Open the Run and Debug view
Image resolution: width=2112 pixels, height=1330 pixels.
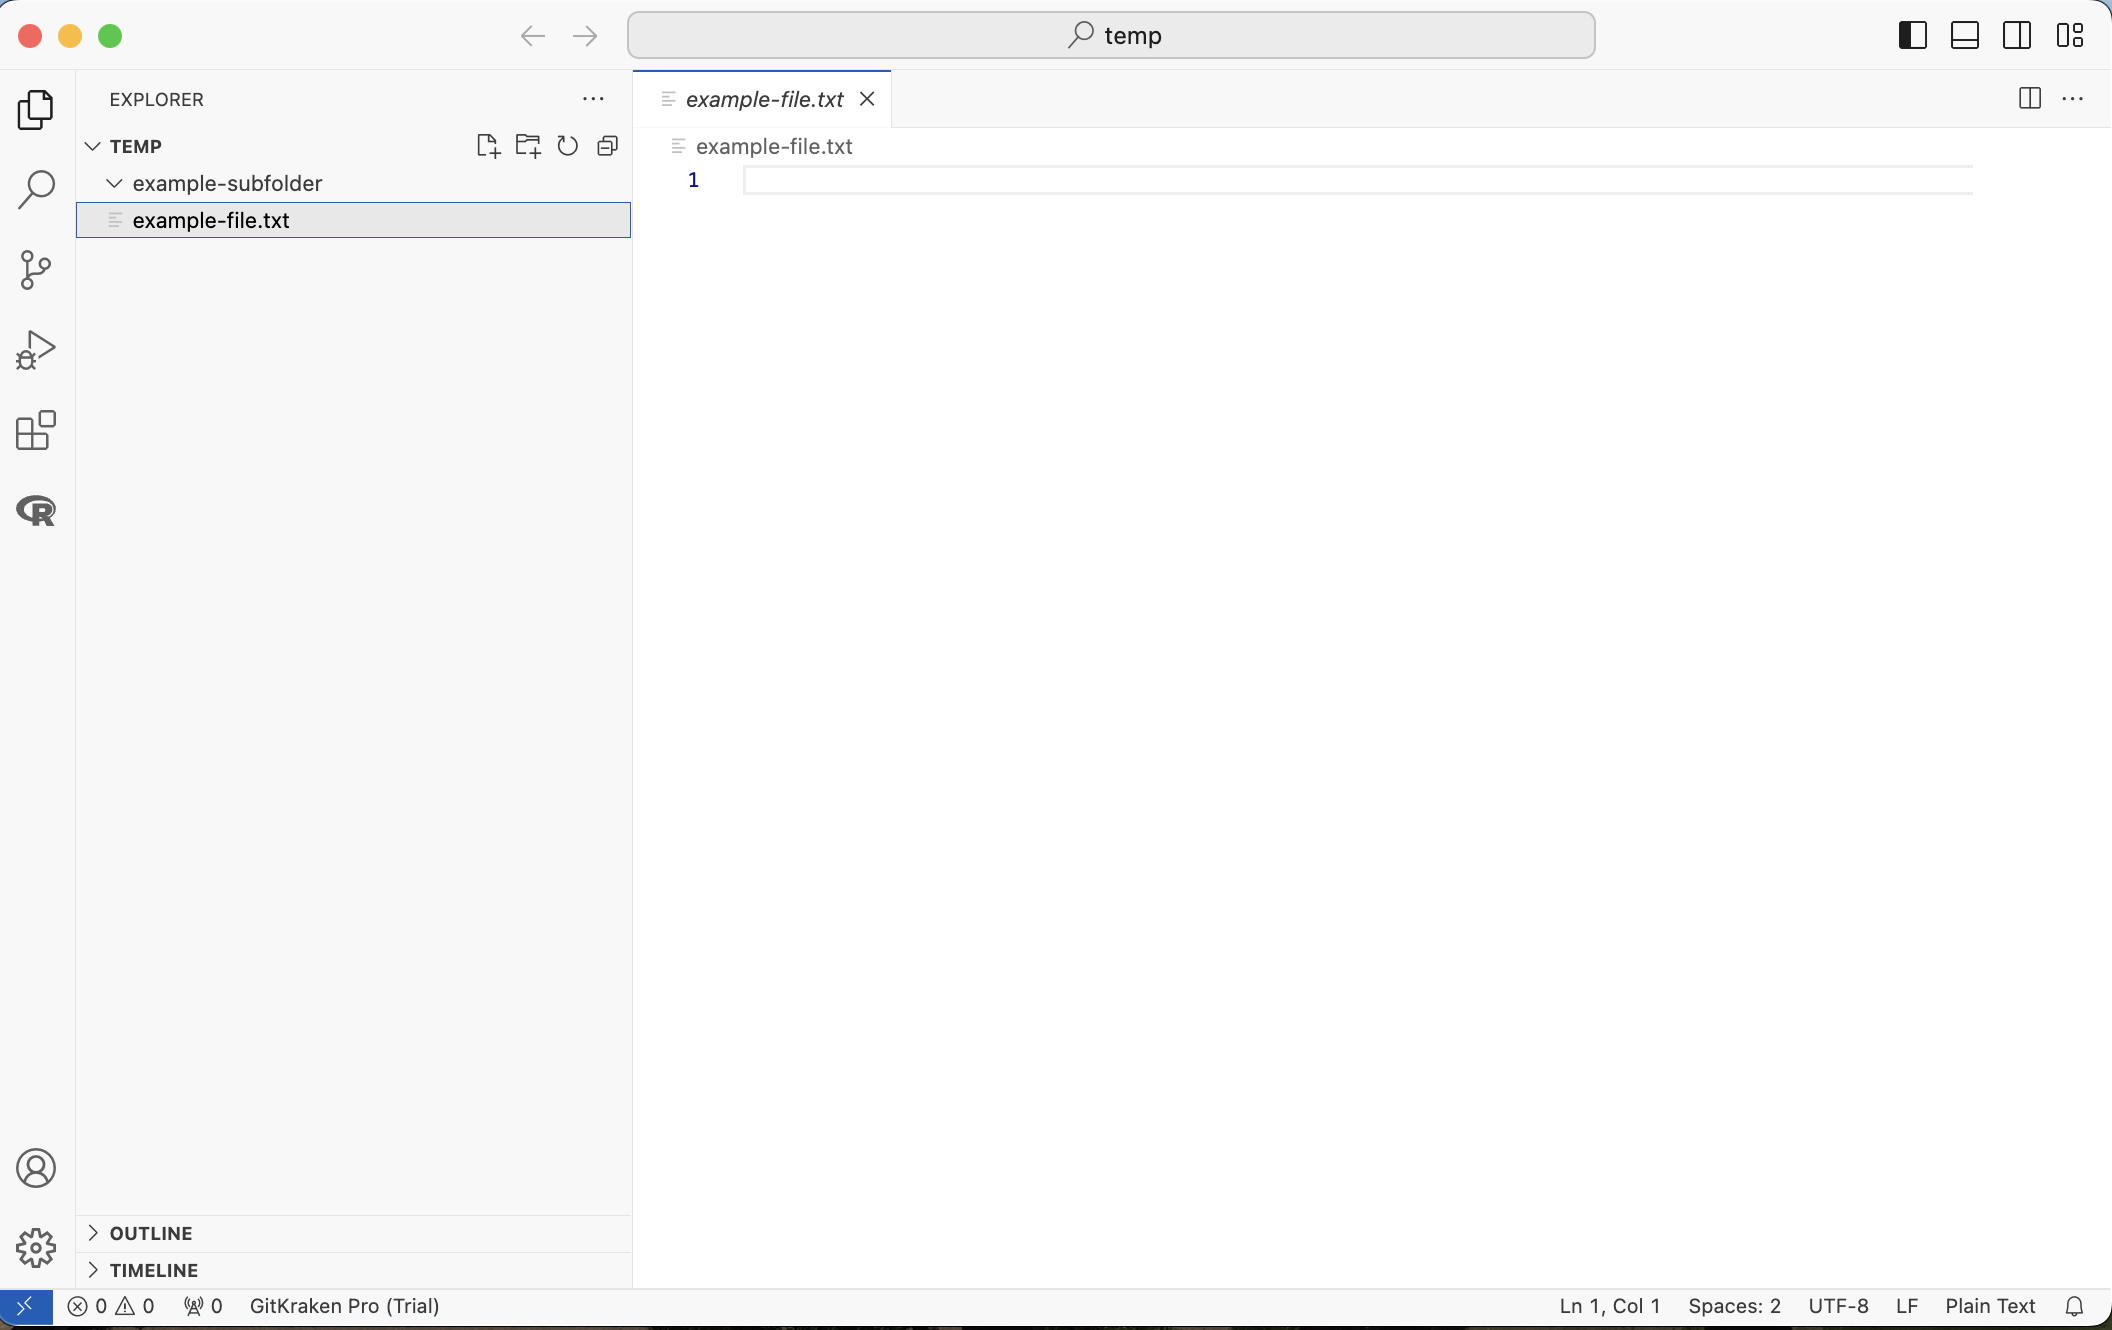36,350
